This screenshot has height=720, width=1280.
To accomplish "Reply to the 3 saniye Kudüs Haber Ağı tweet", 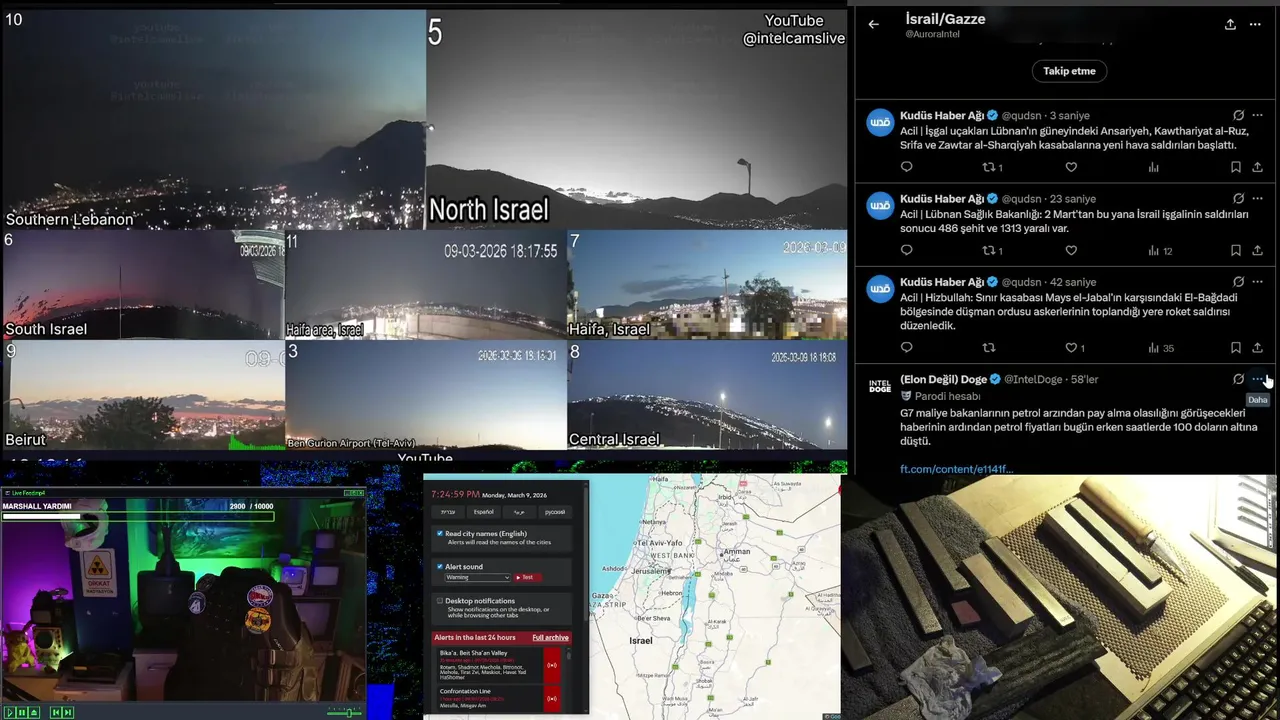I will [907, 167].
